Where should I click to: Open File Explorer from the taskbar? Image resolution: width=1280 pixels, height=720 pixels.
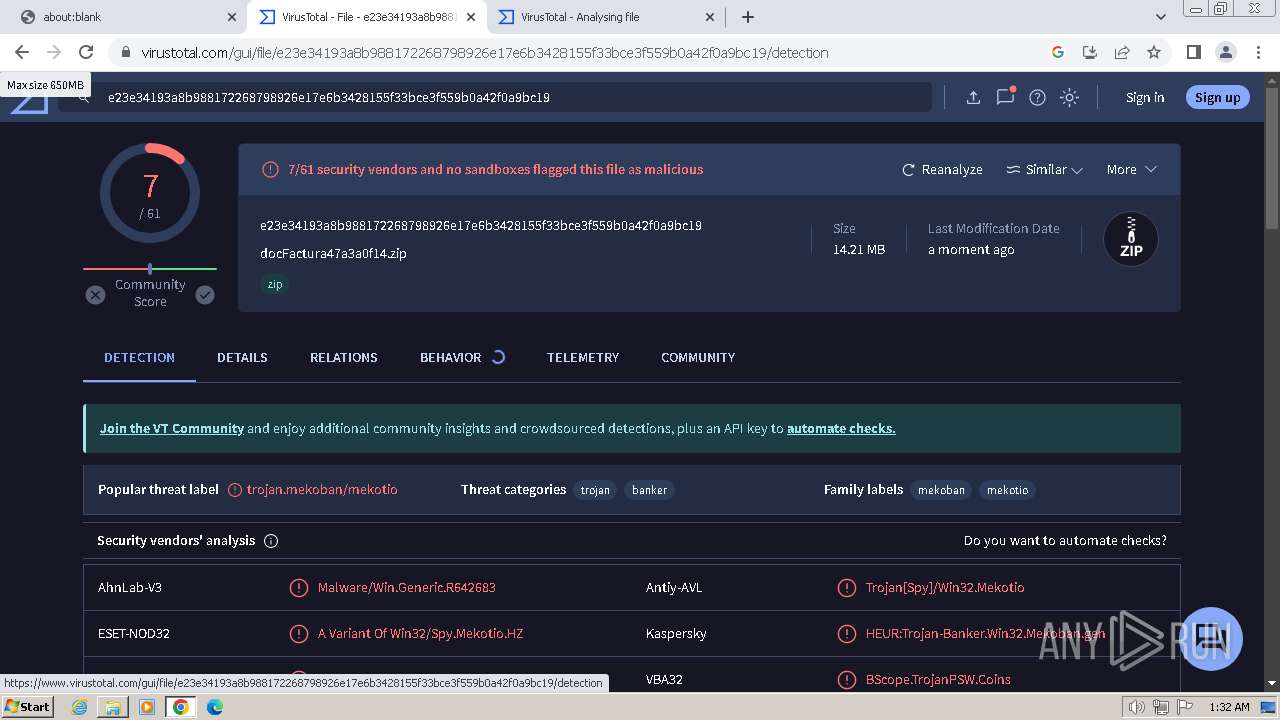pos(113,707)
